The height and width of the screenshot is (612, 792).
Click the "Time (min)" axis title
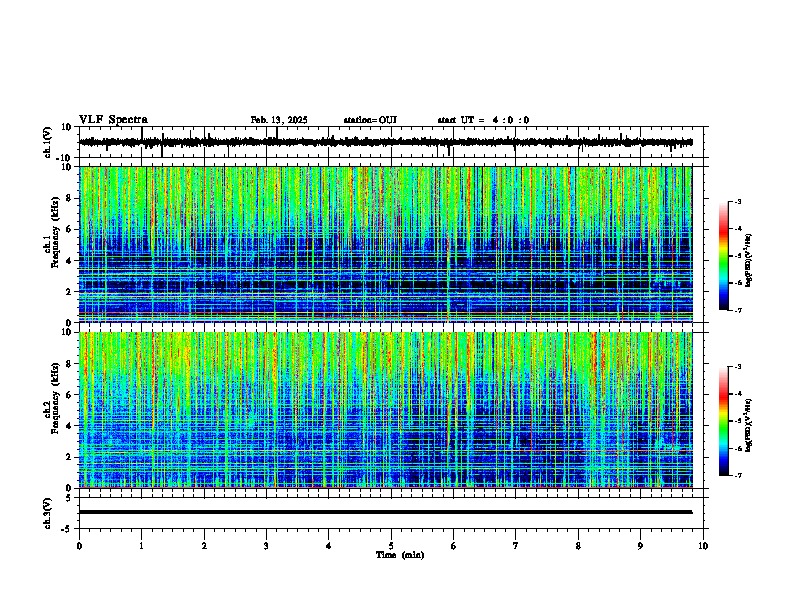click(x=400, y=555)
